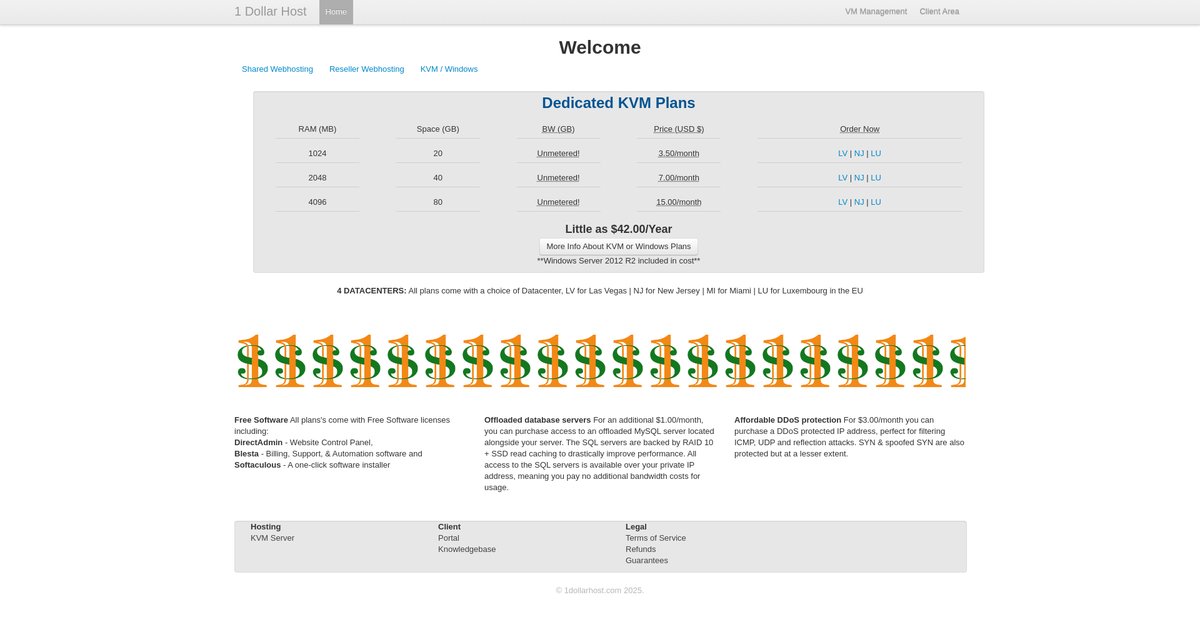
Task: Click the RAM (MB) column header
Action: (x=317, y=129)
